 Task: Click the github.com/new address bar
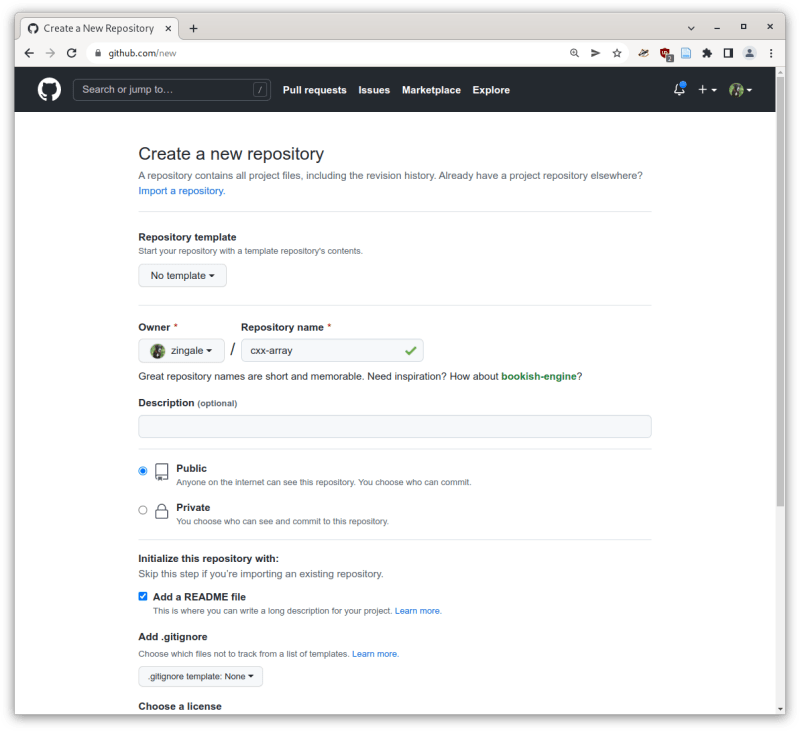[327, 53]
